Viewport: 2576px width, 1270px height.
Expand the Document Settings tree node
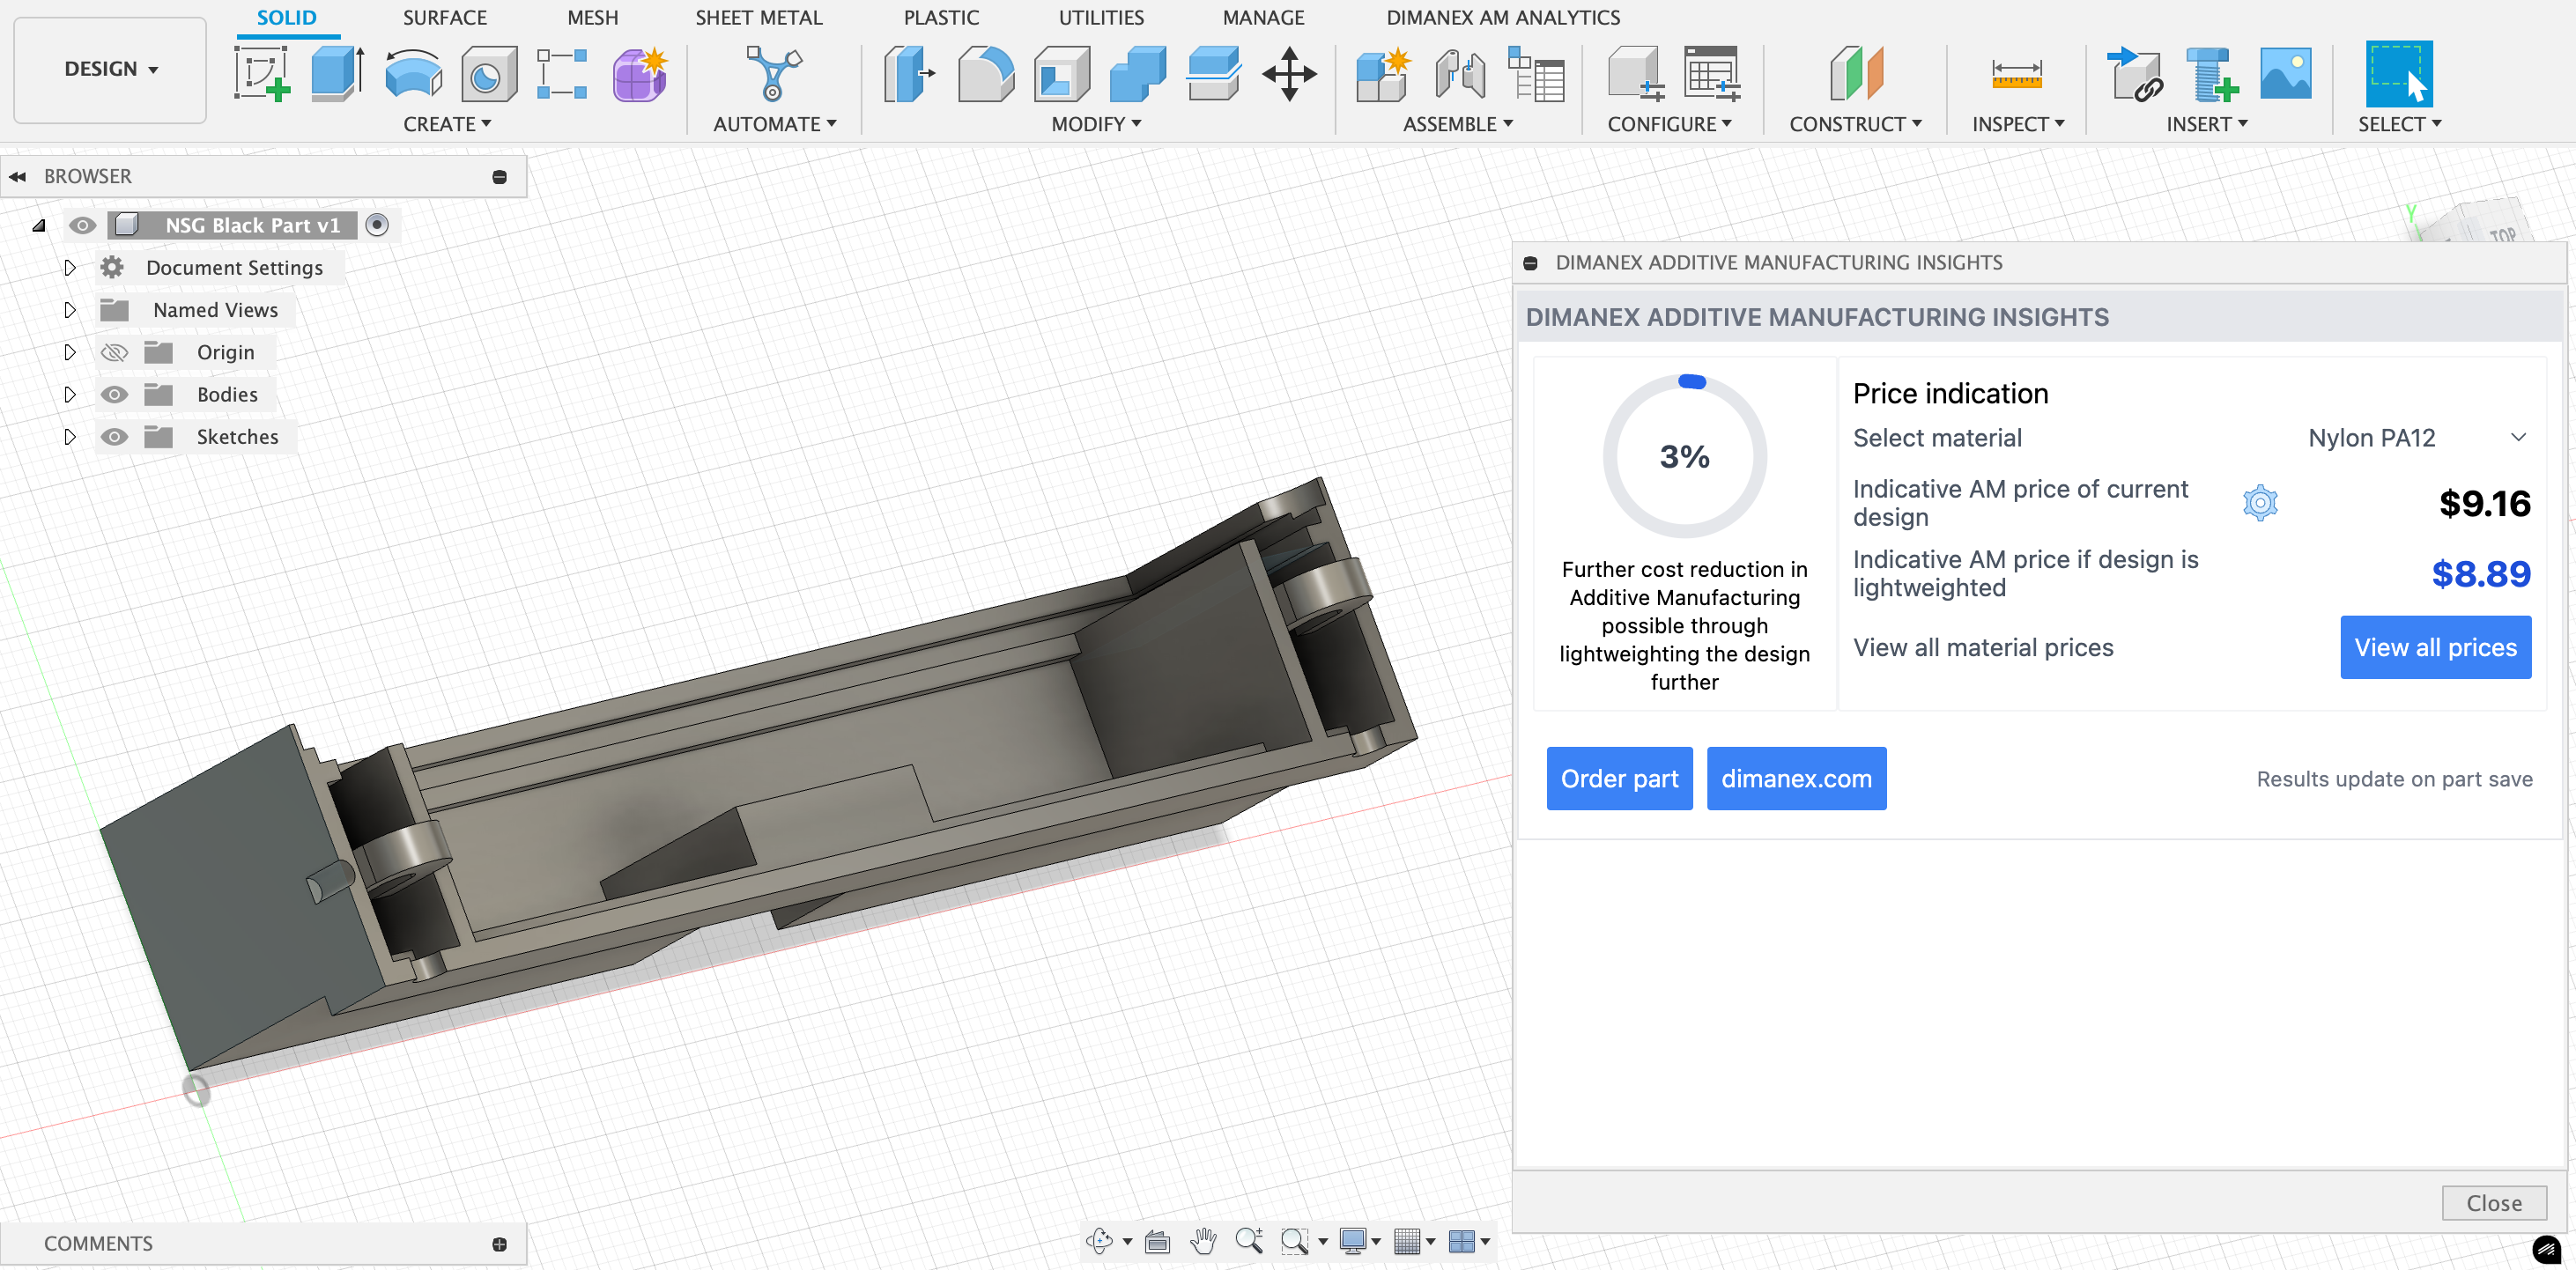pyautogui.click(x=69, y=268)
